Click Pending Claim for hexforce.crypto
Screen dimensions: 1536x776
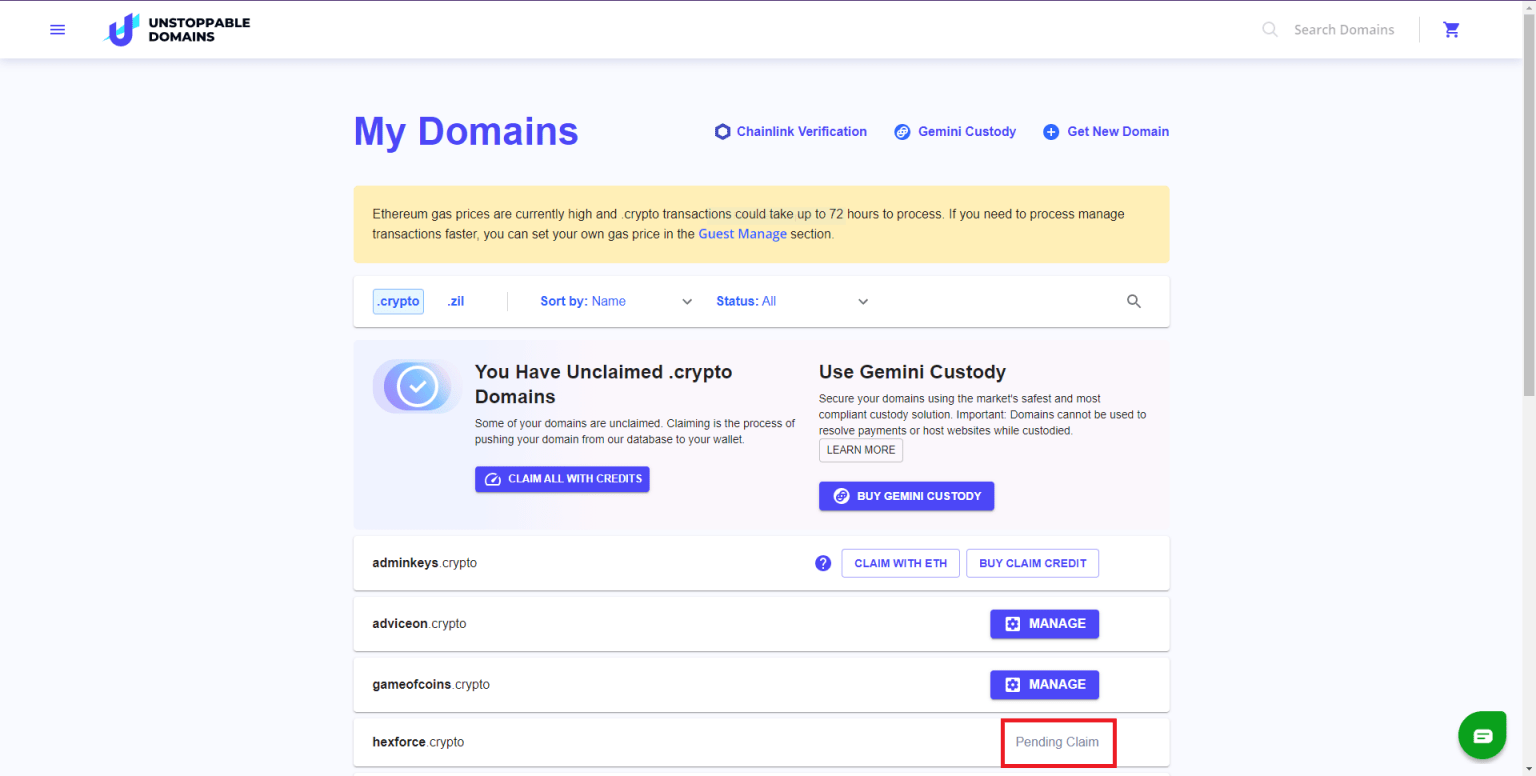pos(1058,741)
